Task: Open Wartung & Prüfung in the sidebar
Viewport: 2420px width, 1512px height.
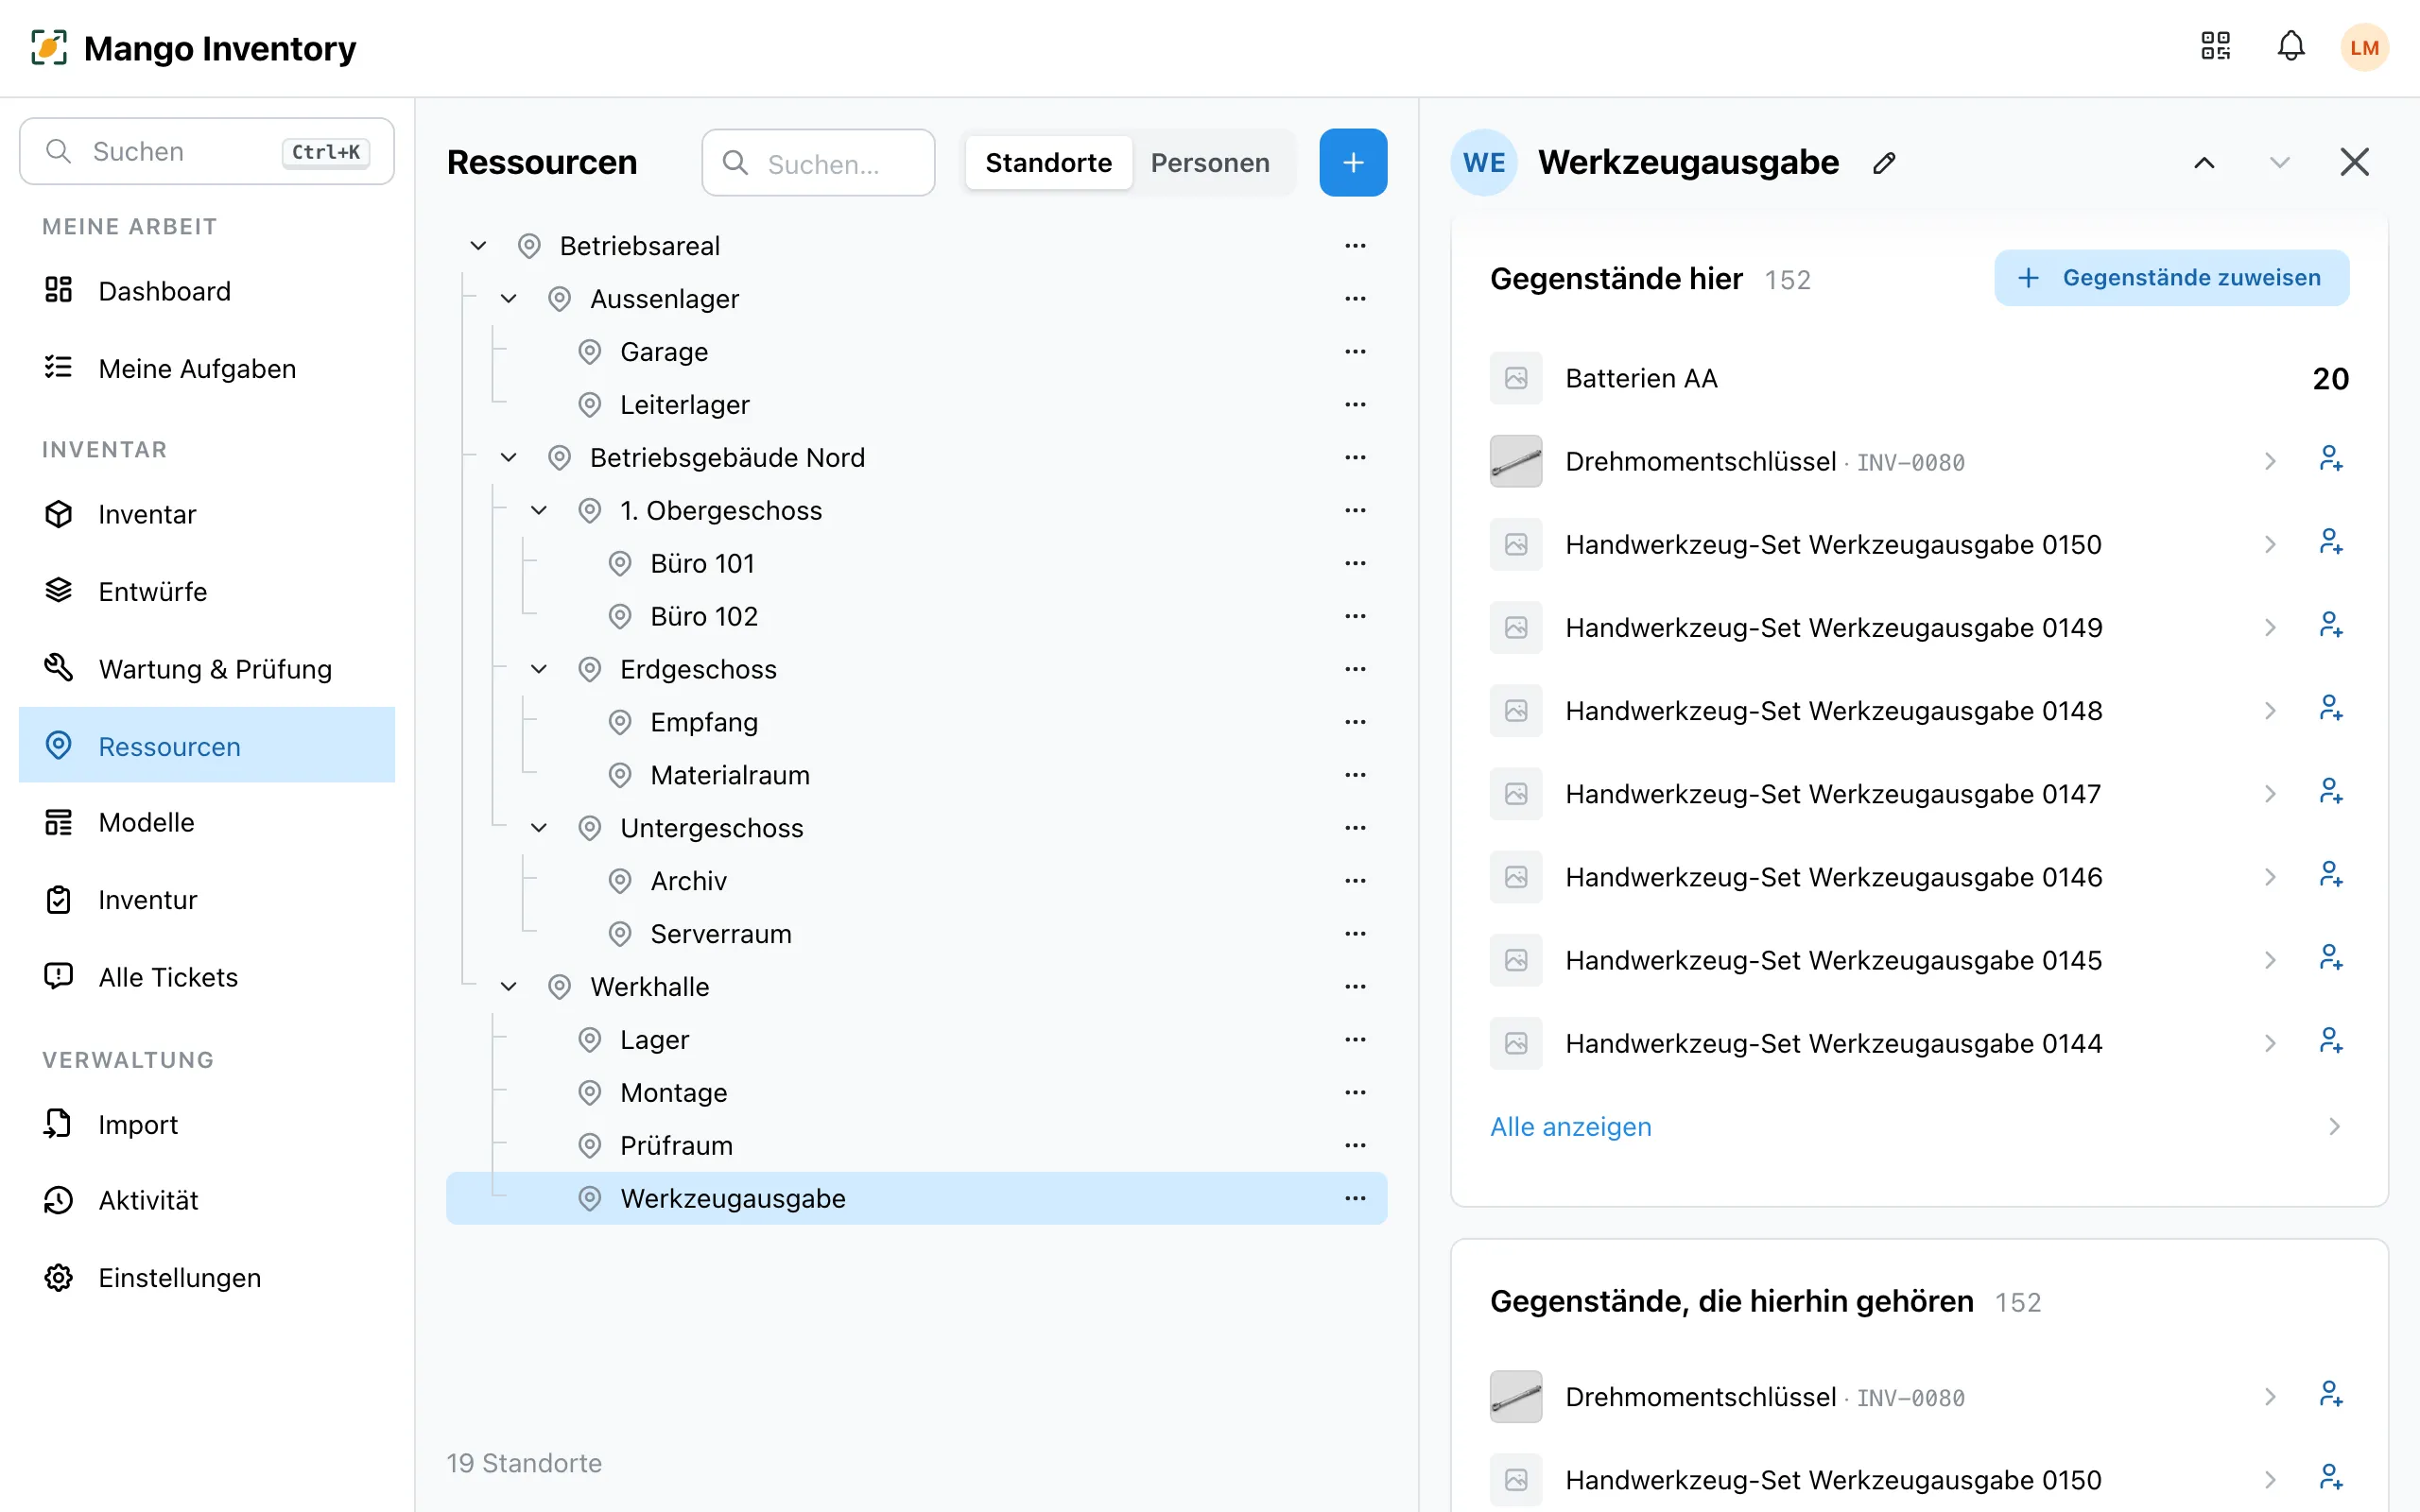Action: pos(207,669)
